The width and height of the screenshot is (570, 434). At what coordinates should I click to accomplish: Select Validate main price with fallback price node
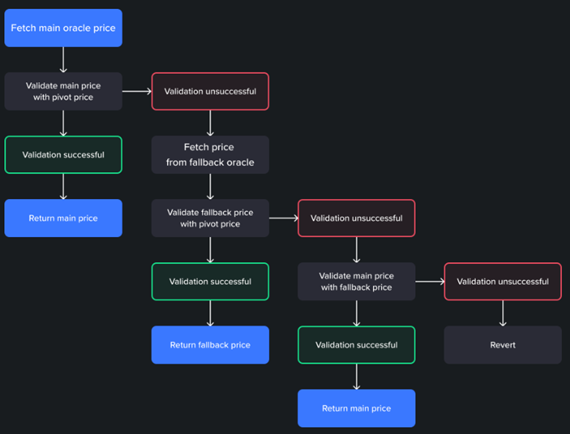click(357, 282)
